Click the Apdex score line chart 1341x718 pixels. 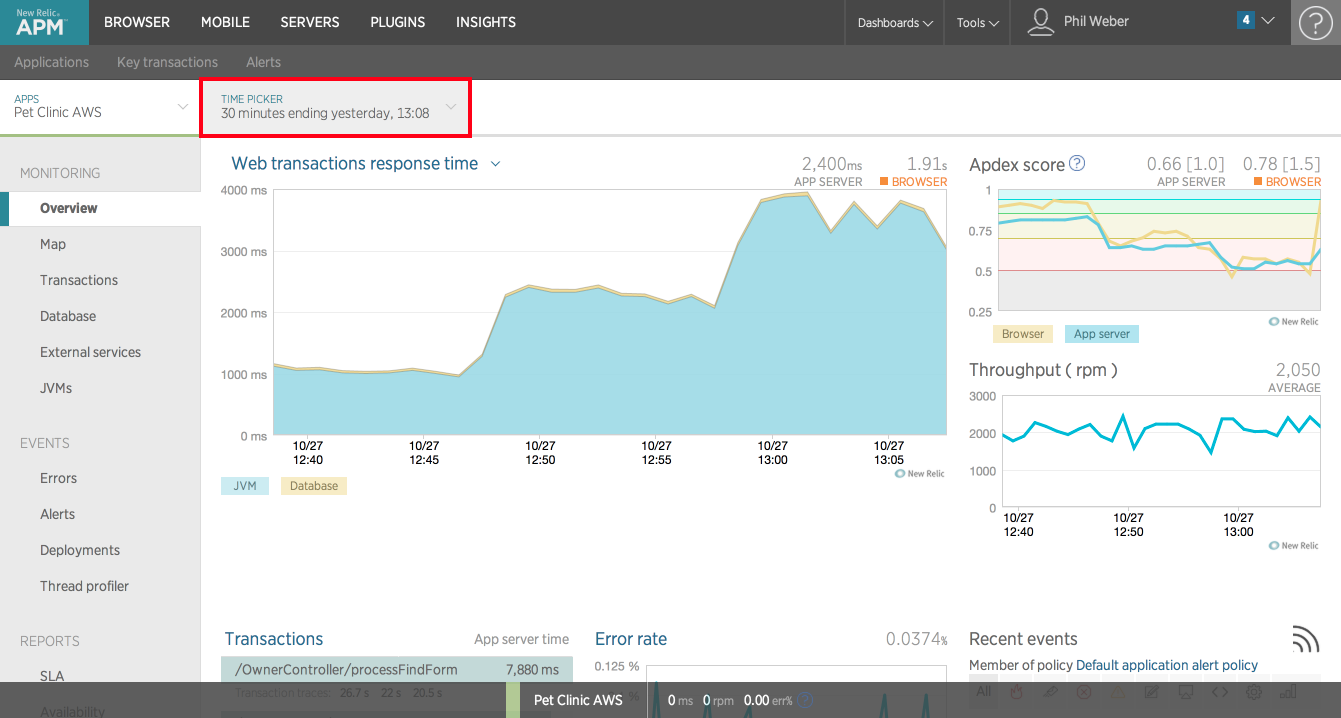pyautogui.click(x=1159, y=250)
